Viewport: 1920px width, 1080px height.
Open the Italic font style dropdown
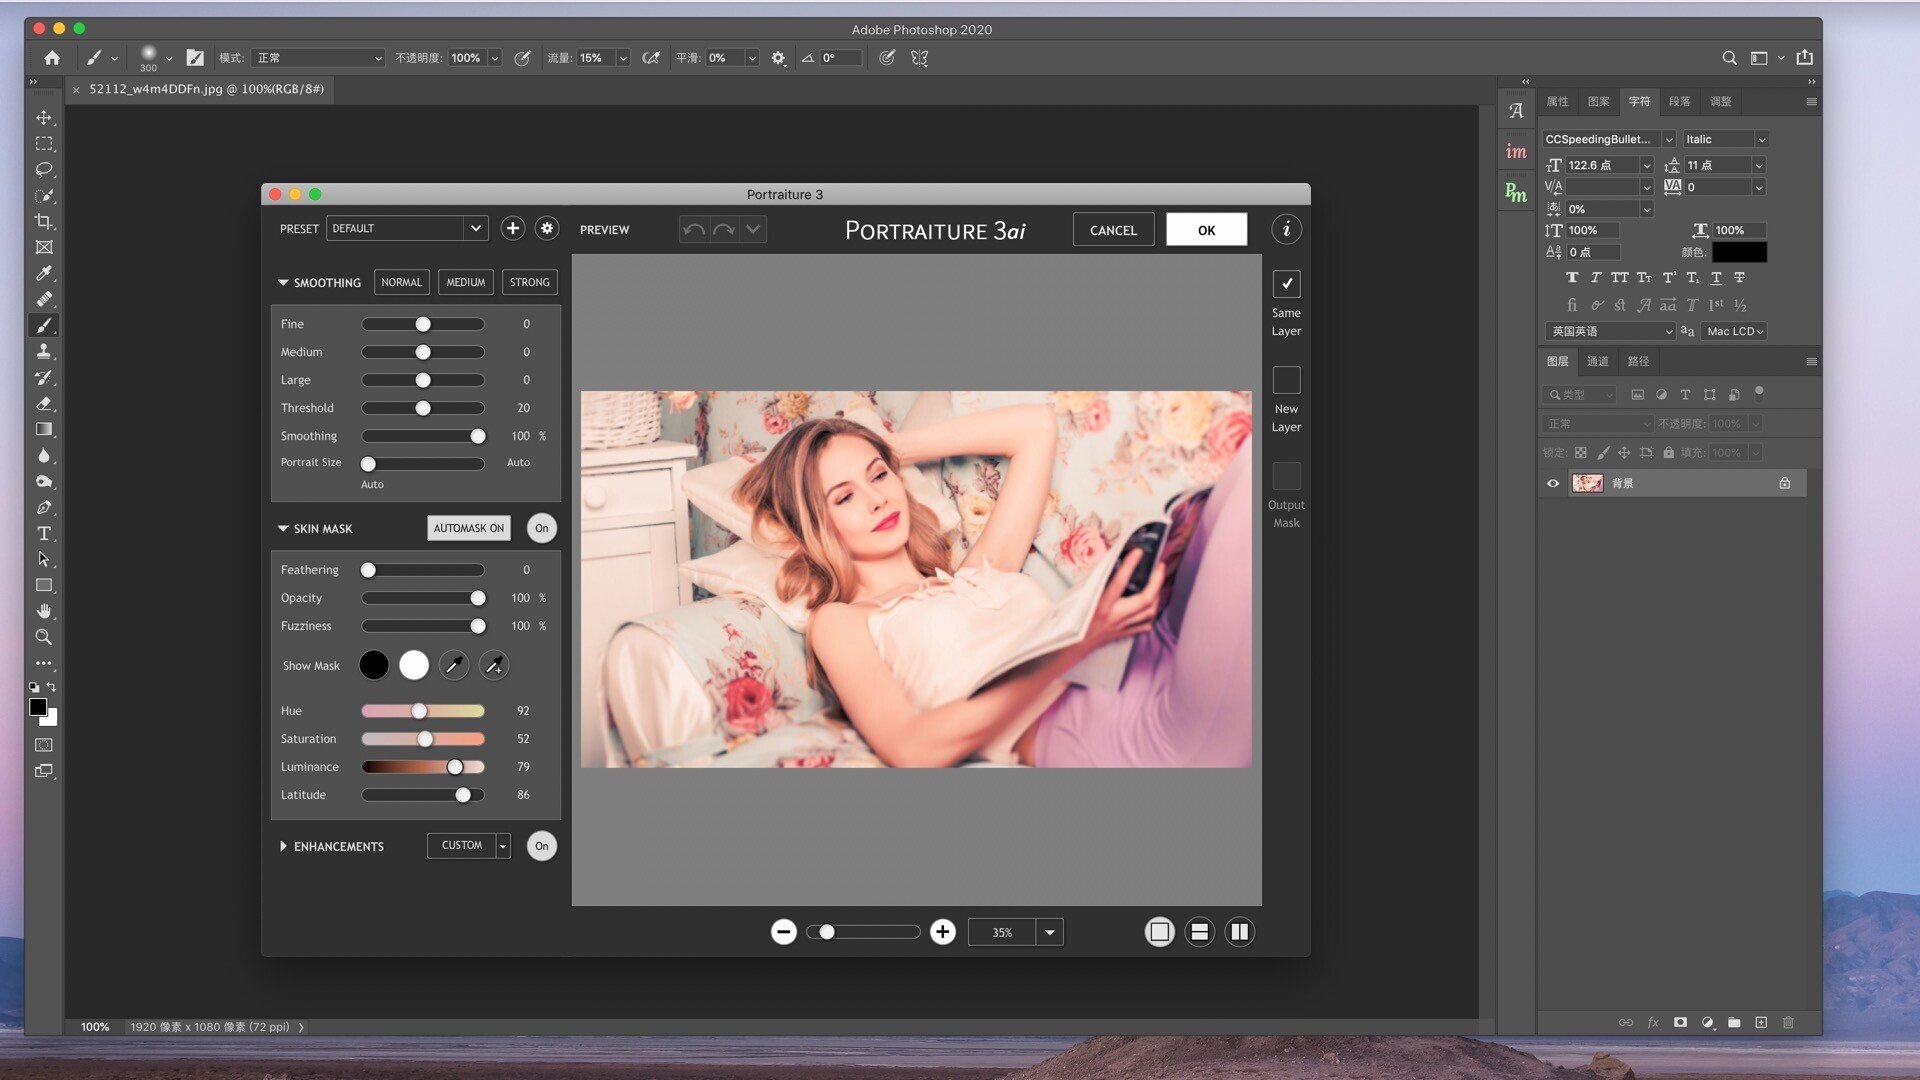point(1725,140)
